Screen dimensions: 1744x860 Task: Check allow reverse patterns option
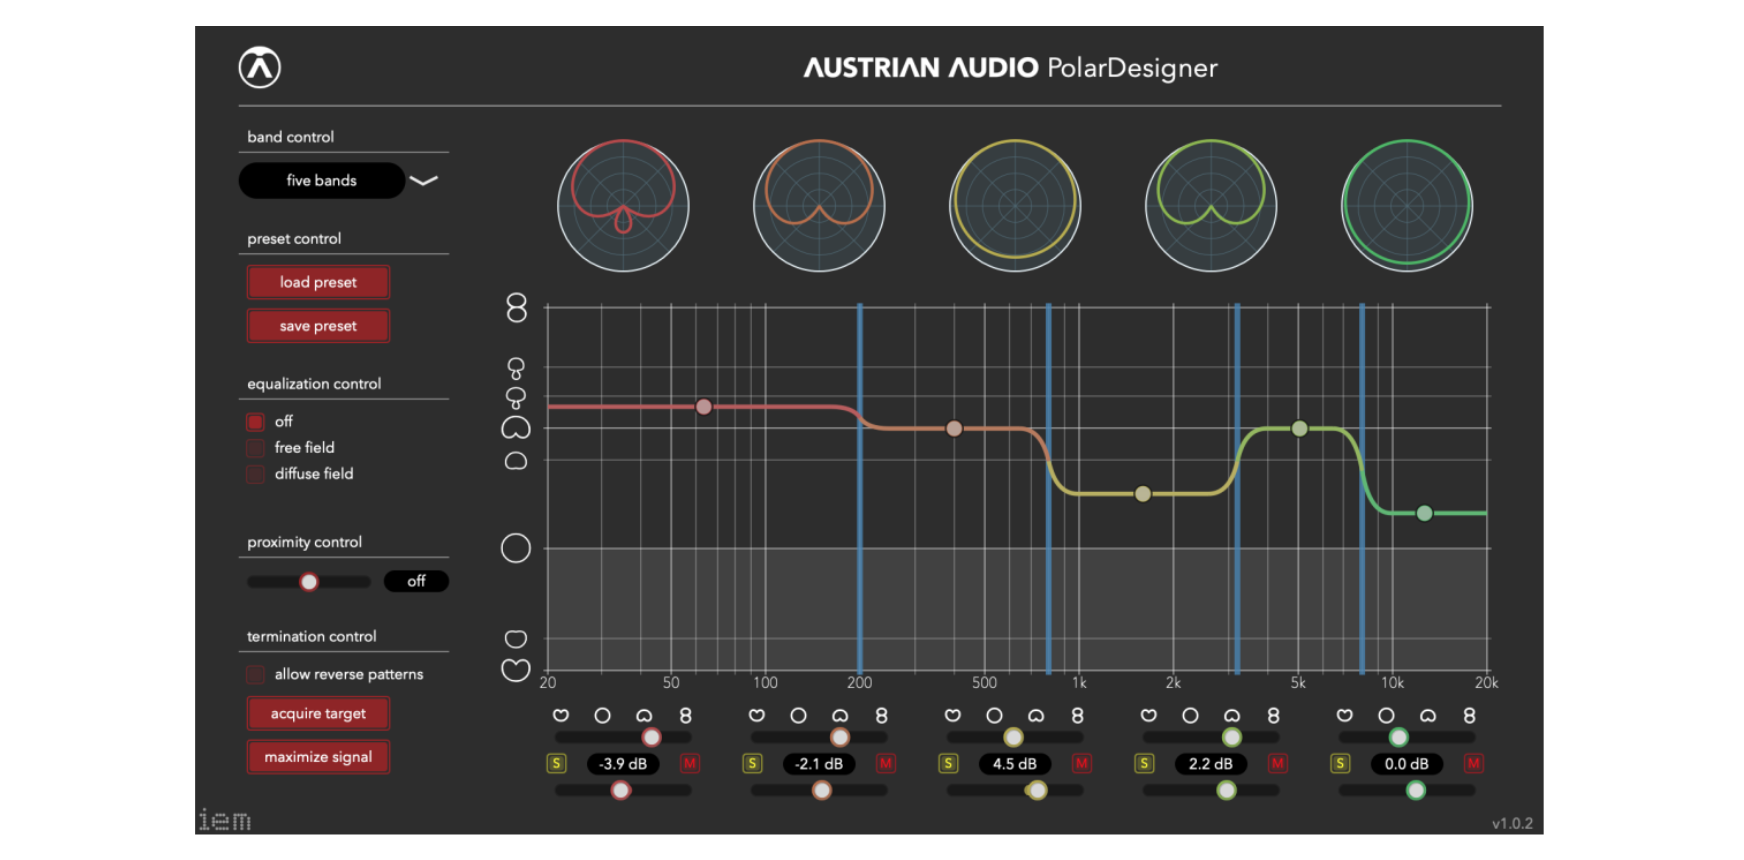click(256, 675)
